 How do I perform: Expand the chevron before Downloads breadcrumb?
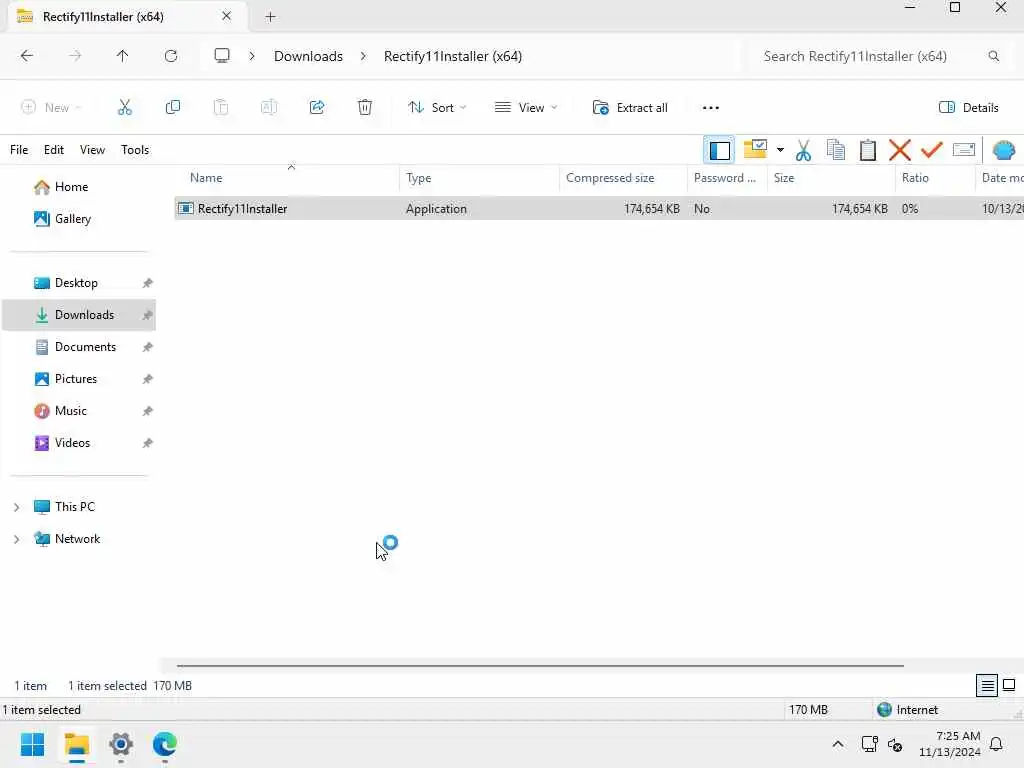(251, 56)
